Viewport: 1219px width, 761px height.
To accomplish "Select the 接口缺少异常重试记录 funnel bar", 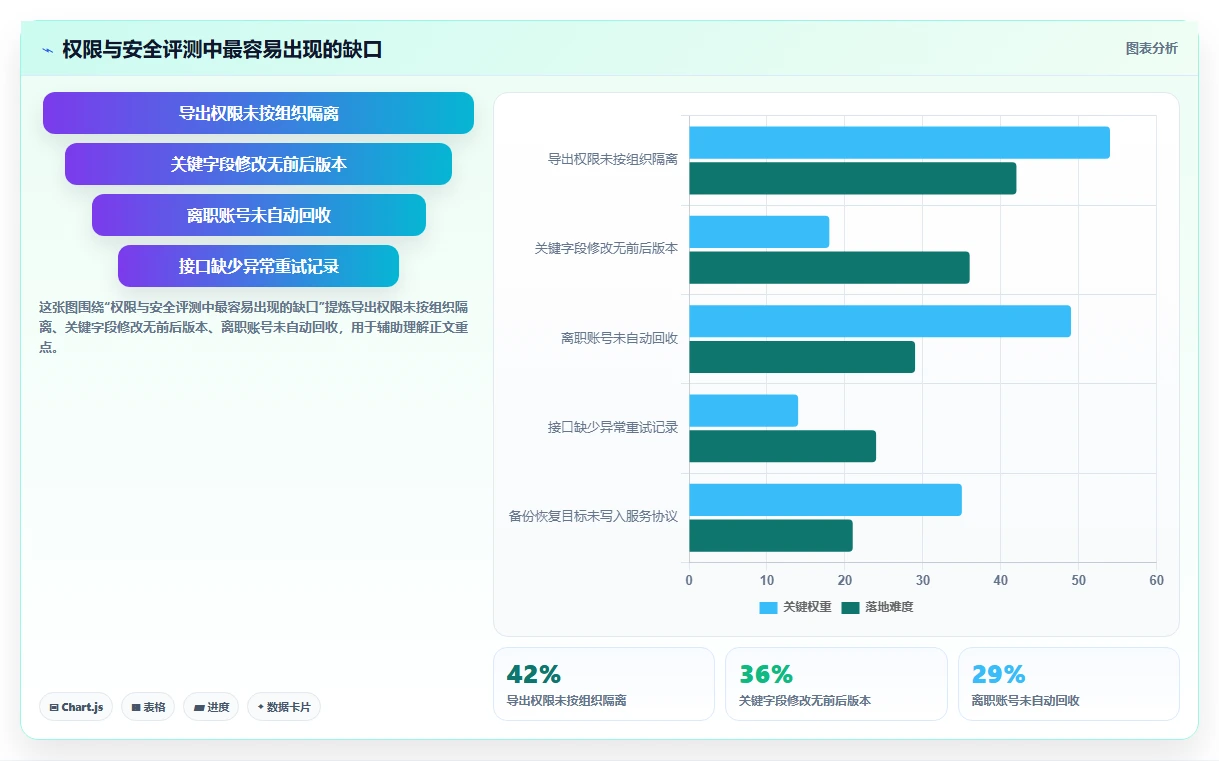I will point(258,266).
